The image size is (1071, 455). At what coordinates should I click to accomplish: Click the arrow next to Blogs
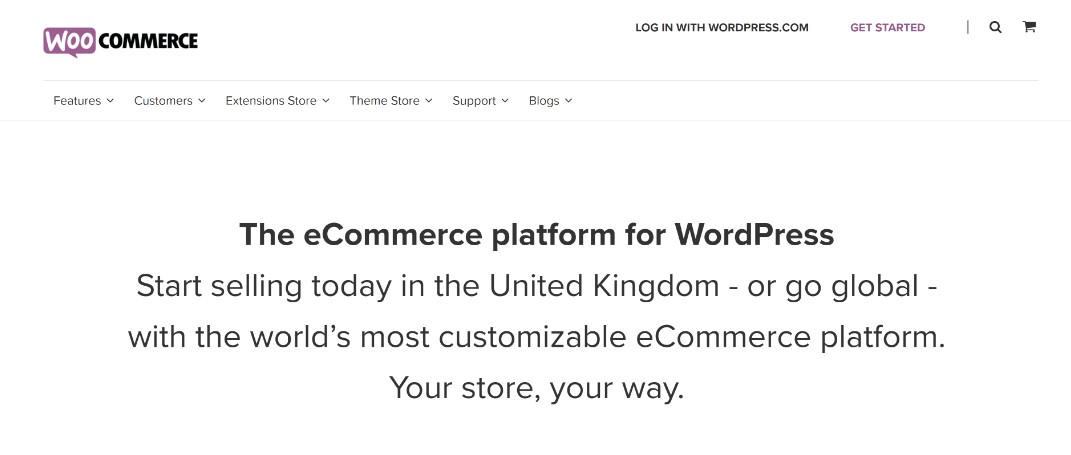click(x=568, y=100)
